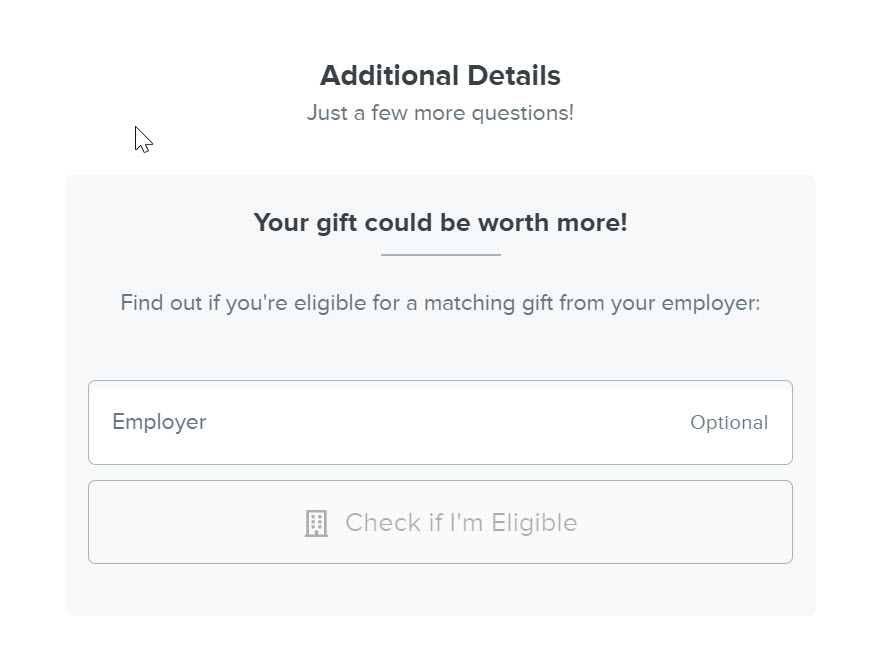Click the Just a few more questions subtitle
This screenshot has width=879, height=666.
pyautogui.click(x=440, y=113)
